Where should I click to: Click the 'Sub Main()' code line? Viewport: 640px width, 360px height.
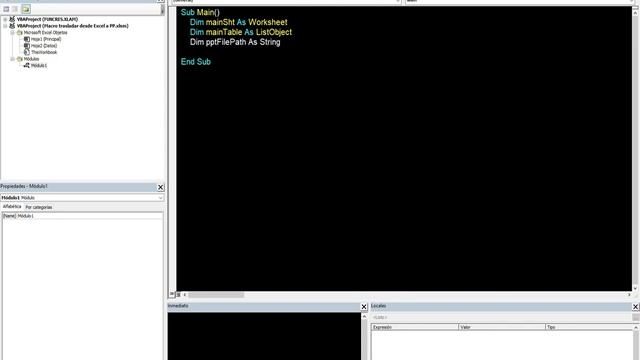click(x=200, y=12)
